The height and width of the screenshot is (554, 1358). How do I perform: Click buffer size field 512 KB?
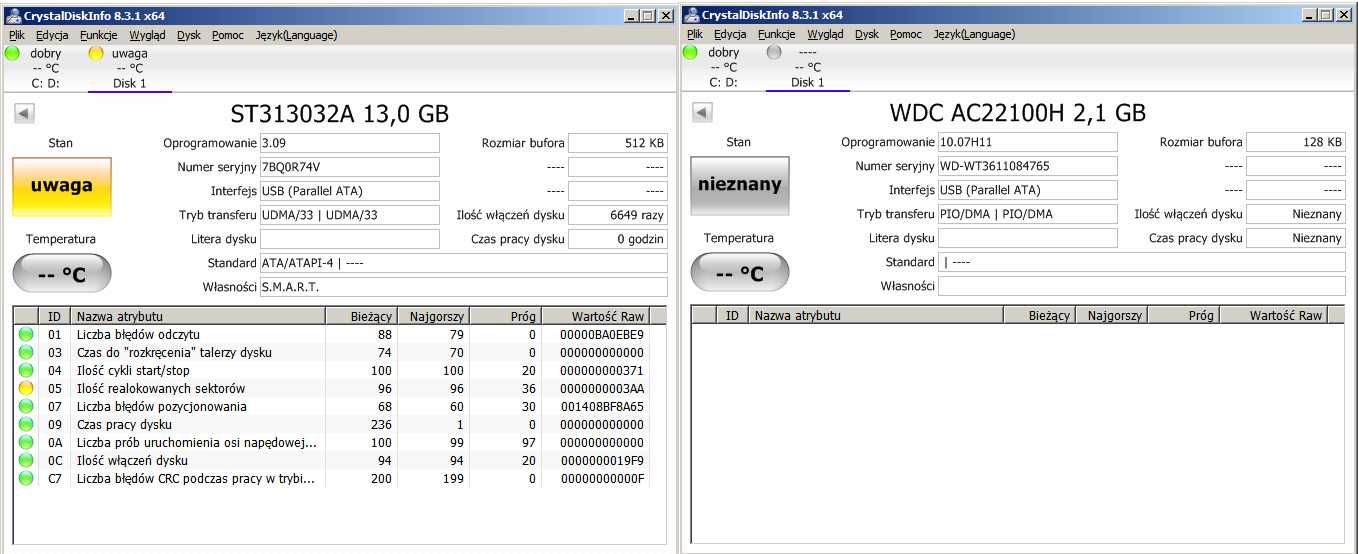click(x=618, y=143)
